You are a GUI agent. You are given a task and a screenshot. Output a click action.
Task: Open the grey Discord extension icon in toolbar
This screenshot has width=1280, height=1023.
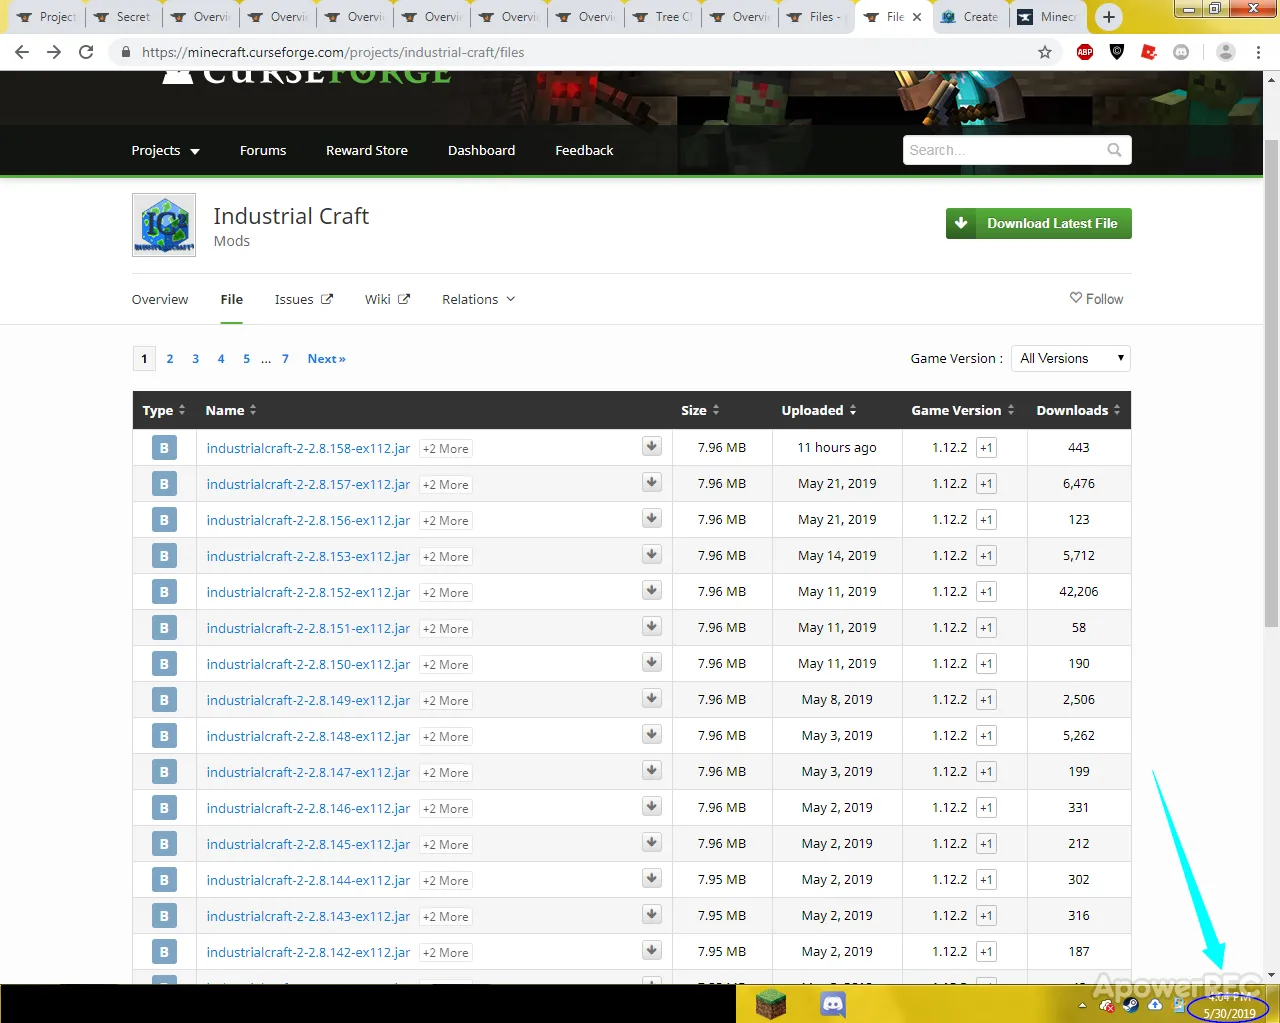1181,52
